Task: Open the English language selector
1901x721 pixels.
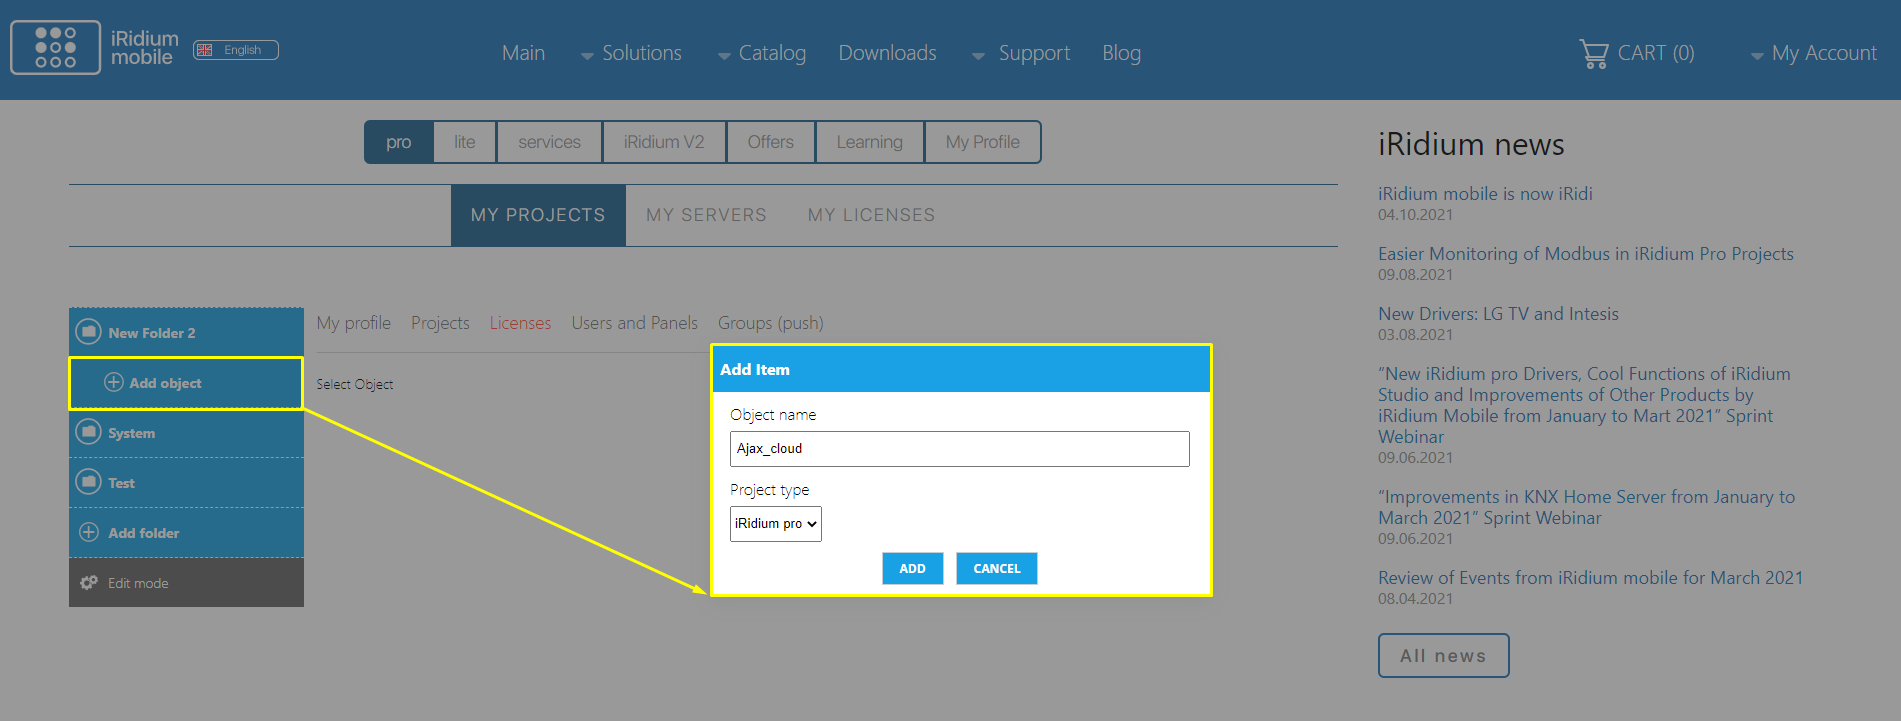Action: click(236, 50)
